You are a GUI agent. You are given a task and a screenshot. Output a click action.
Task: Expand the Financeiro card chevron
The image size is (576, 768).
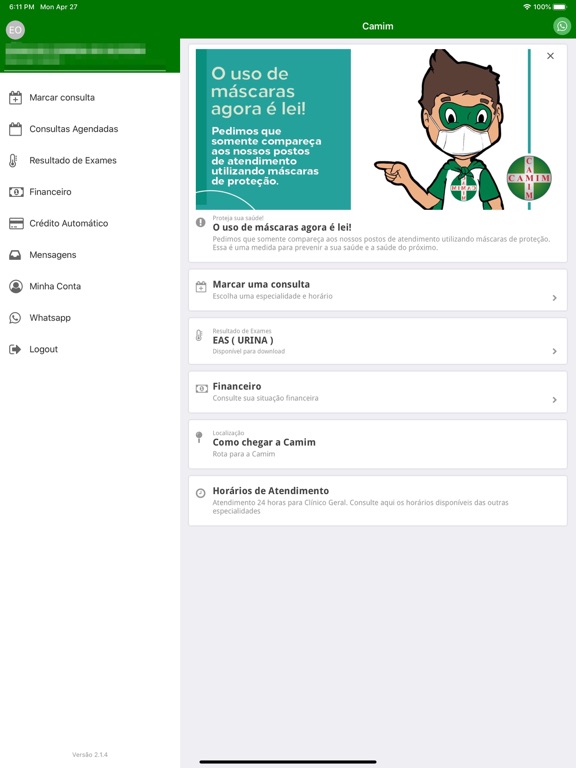click(554, 400)
